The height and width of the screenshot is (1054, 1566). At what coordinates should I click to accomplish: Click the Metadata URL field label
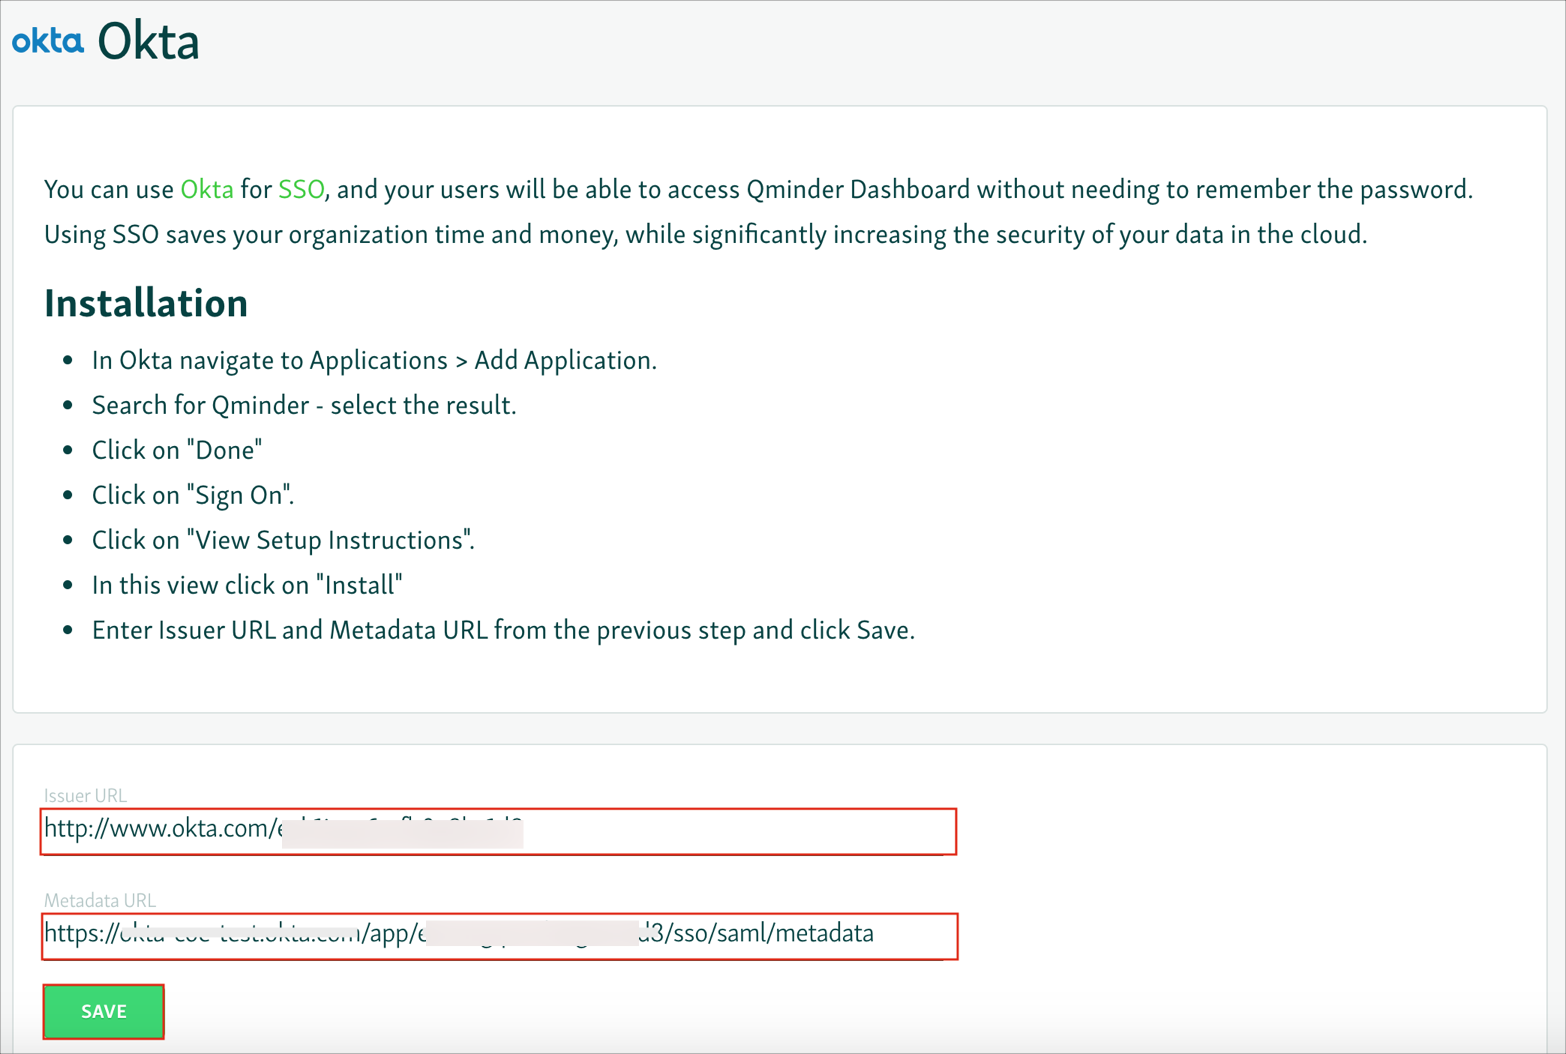pyautogui.click(x=100, y=900)
